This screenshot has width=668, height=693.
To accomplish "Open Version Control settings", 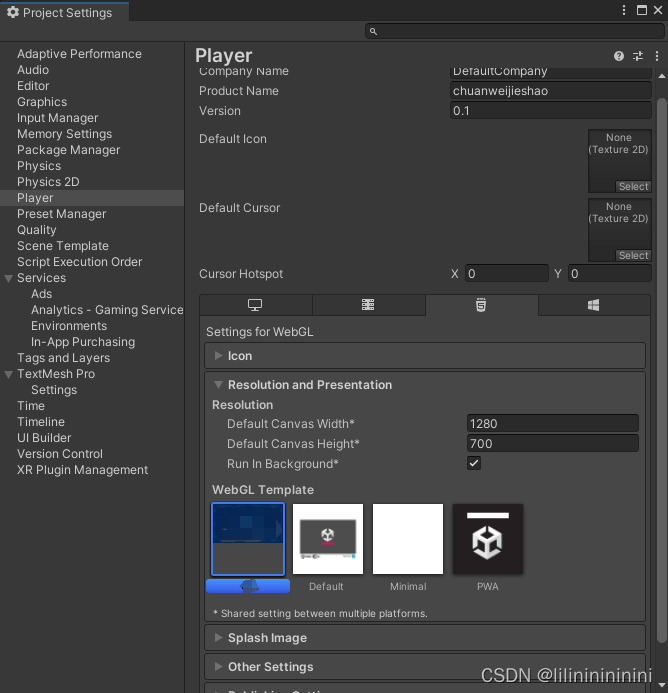I will (60, 454).
